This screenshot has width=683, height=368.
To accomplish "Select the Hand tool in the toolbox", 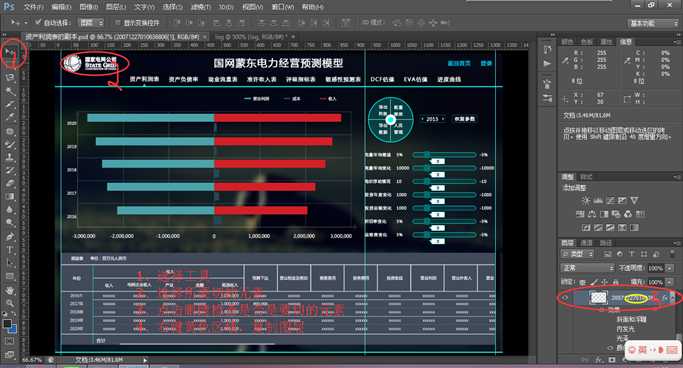I will tap(10, 290).
